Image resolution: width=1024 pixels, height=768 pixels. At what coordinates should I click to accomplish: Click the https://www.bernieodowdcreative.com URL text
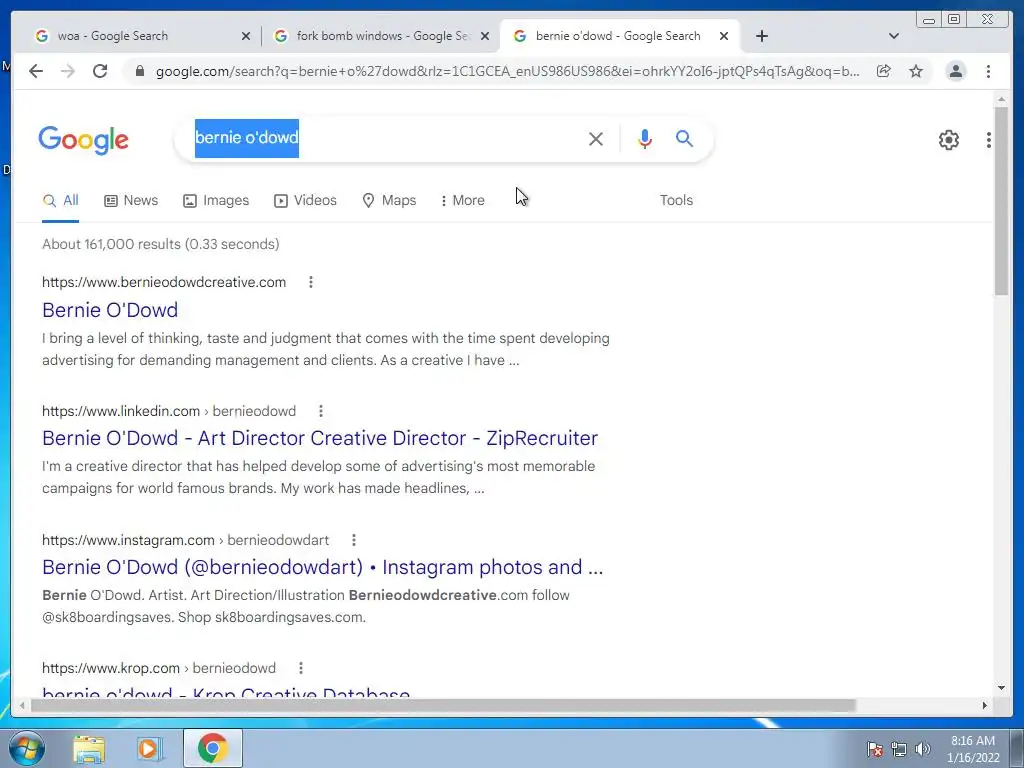[x=164, y=282]
